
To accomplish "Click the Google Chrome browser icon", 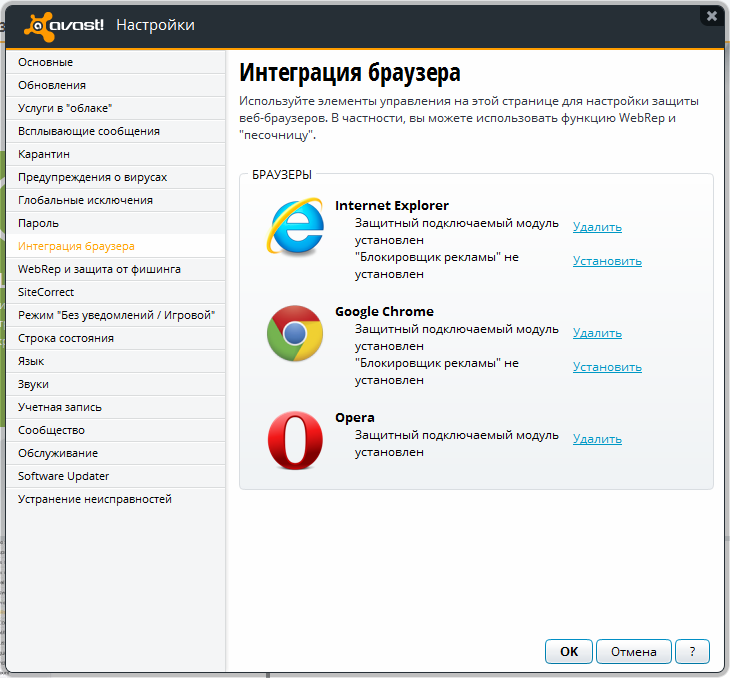I will coord(295,333).
